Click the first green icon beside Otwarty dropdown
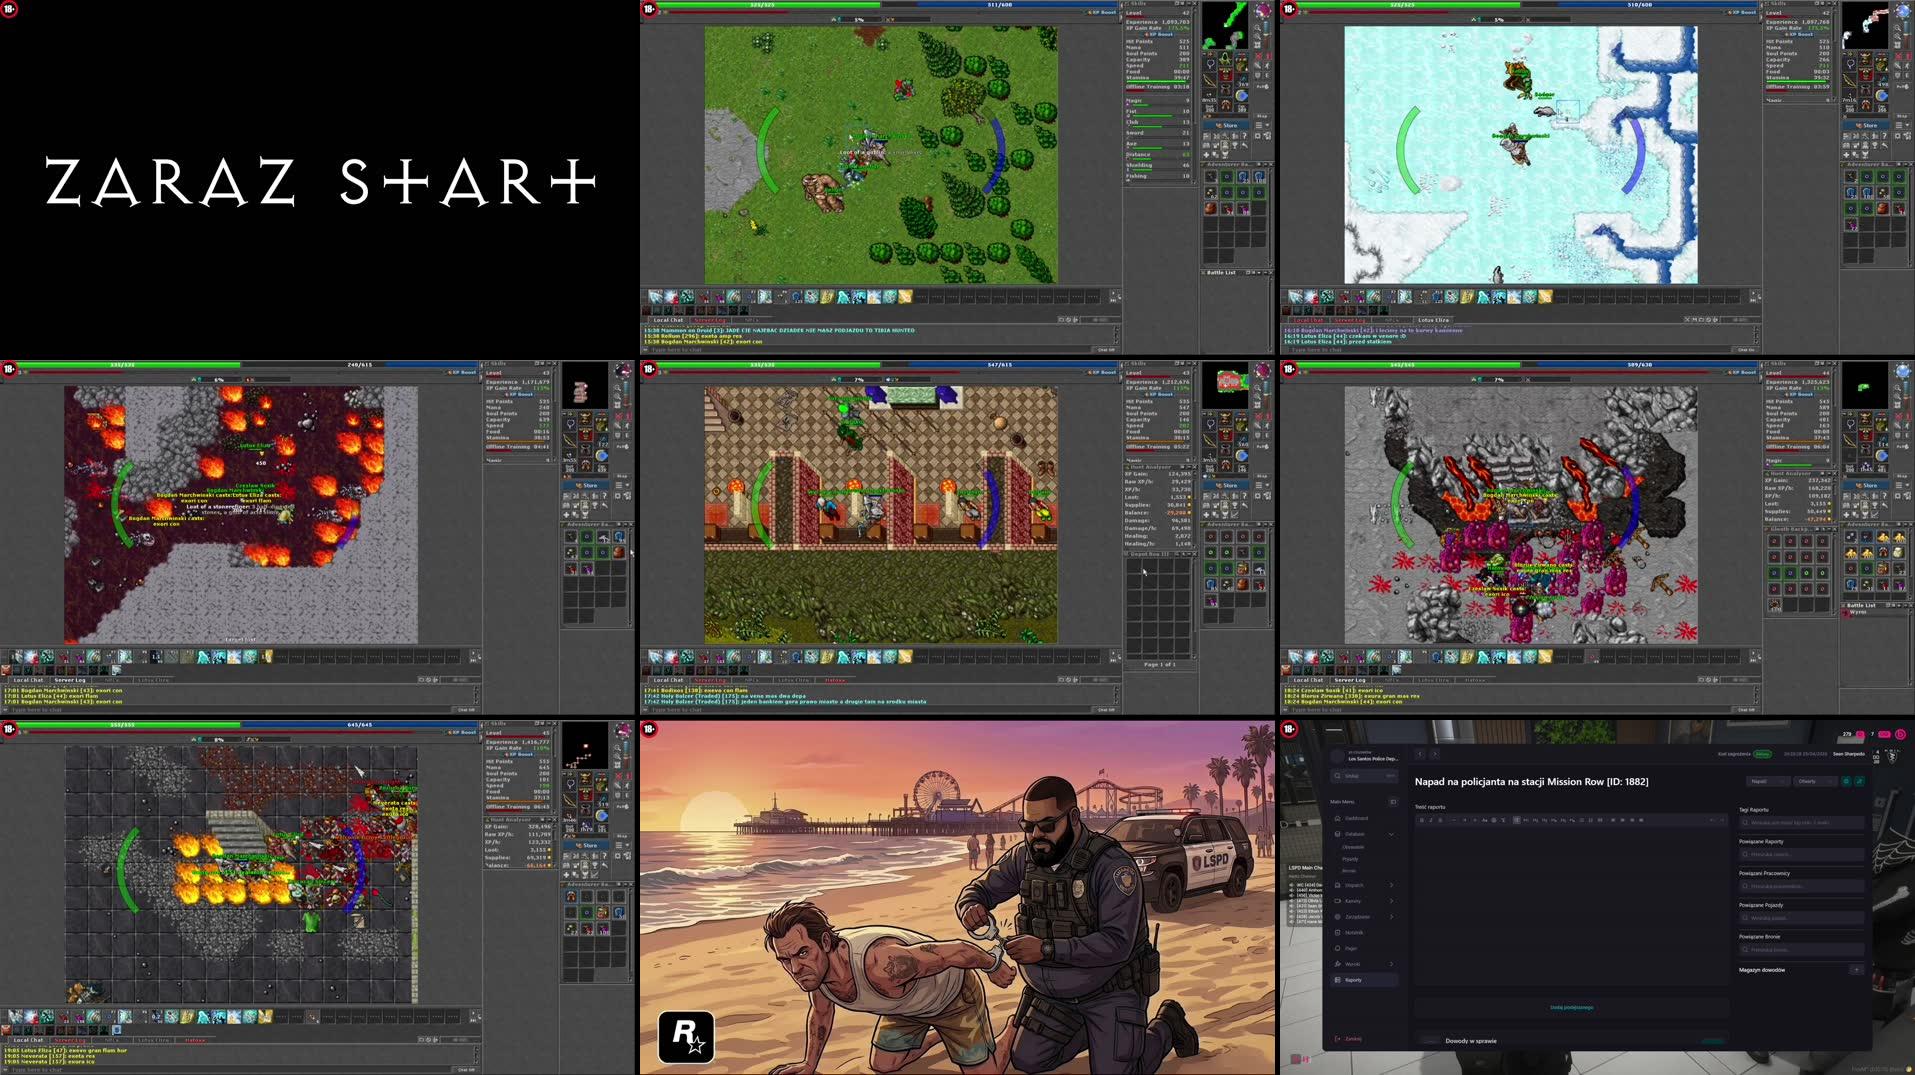 click(x=1846, y=782)
